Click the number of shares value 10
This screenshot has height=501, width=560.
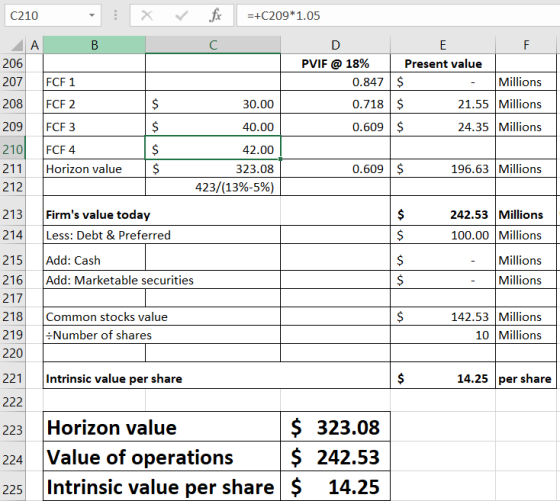click(x=443, y=335)
